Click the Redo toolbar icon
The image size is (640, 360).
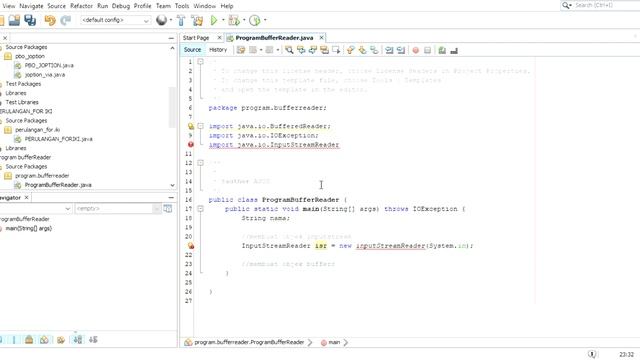(x=65, y=20)
